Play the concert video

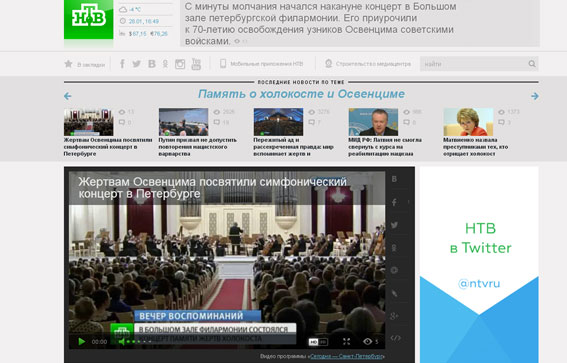(82, 341)
